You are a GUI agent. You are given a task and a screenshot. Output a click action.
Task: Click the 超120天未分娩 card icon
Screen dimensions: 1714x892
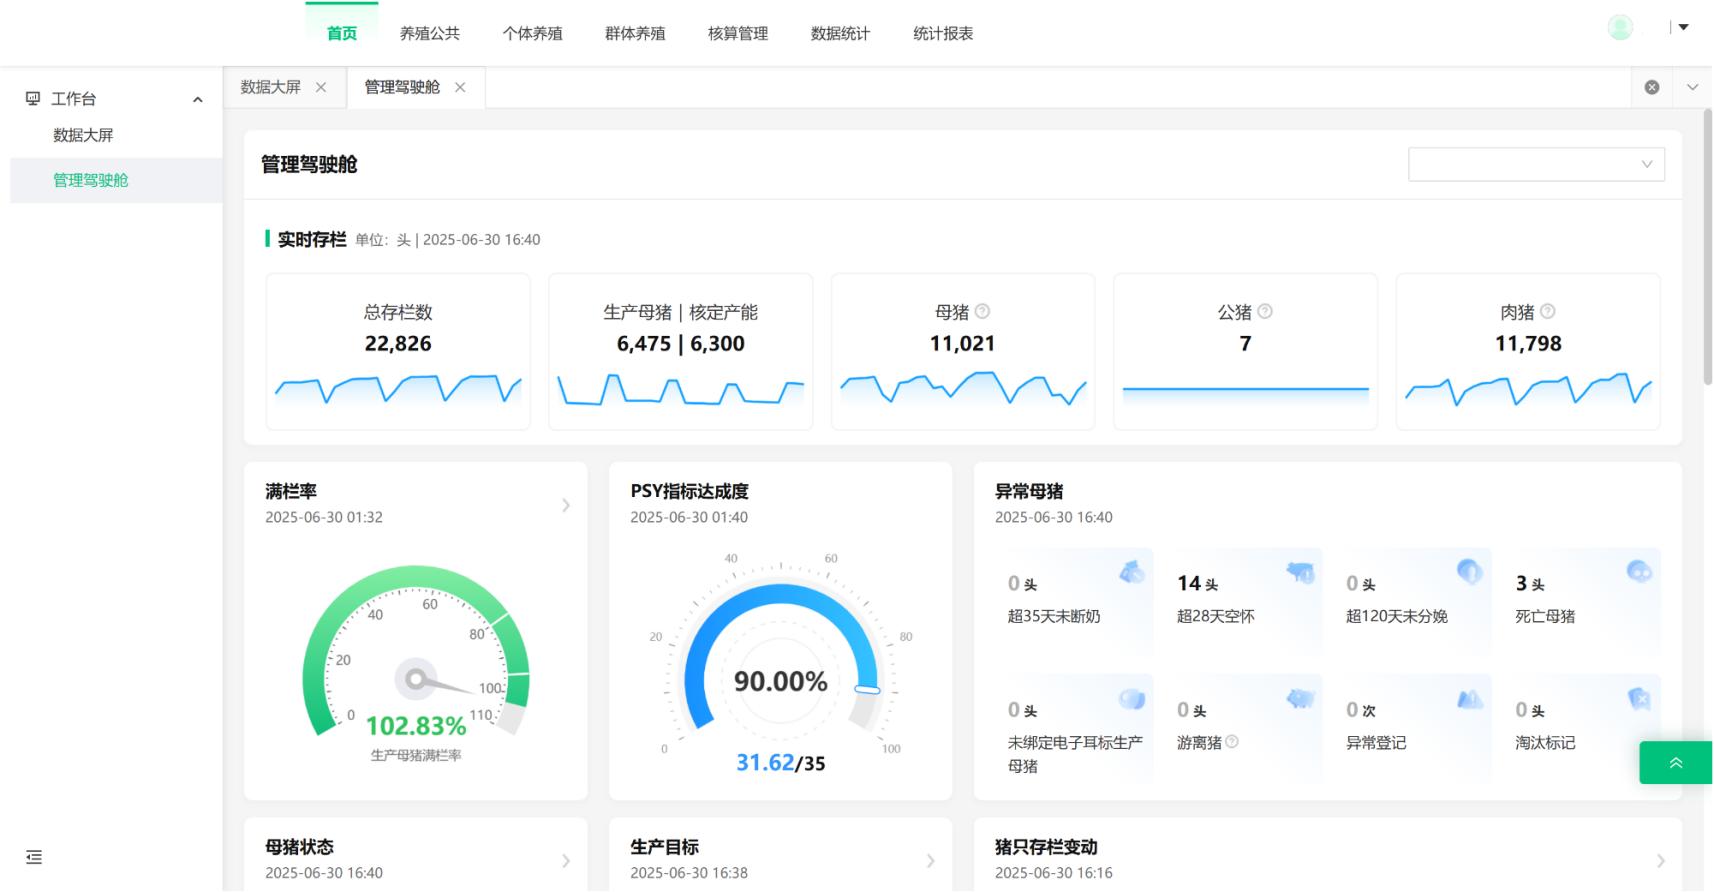pos(1469,572)
